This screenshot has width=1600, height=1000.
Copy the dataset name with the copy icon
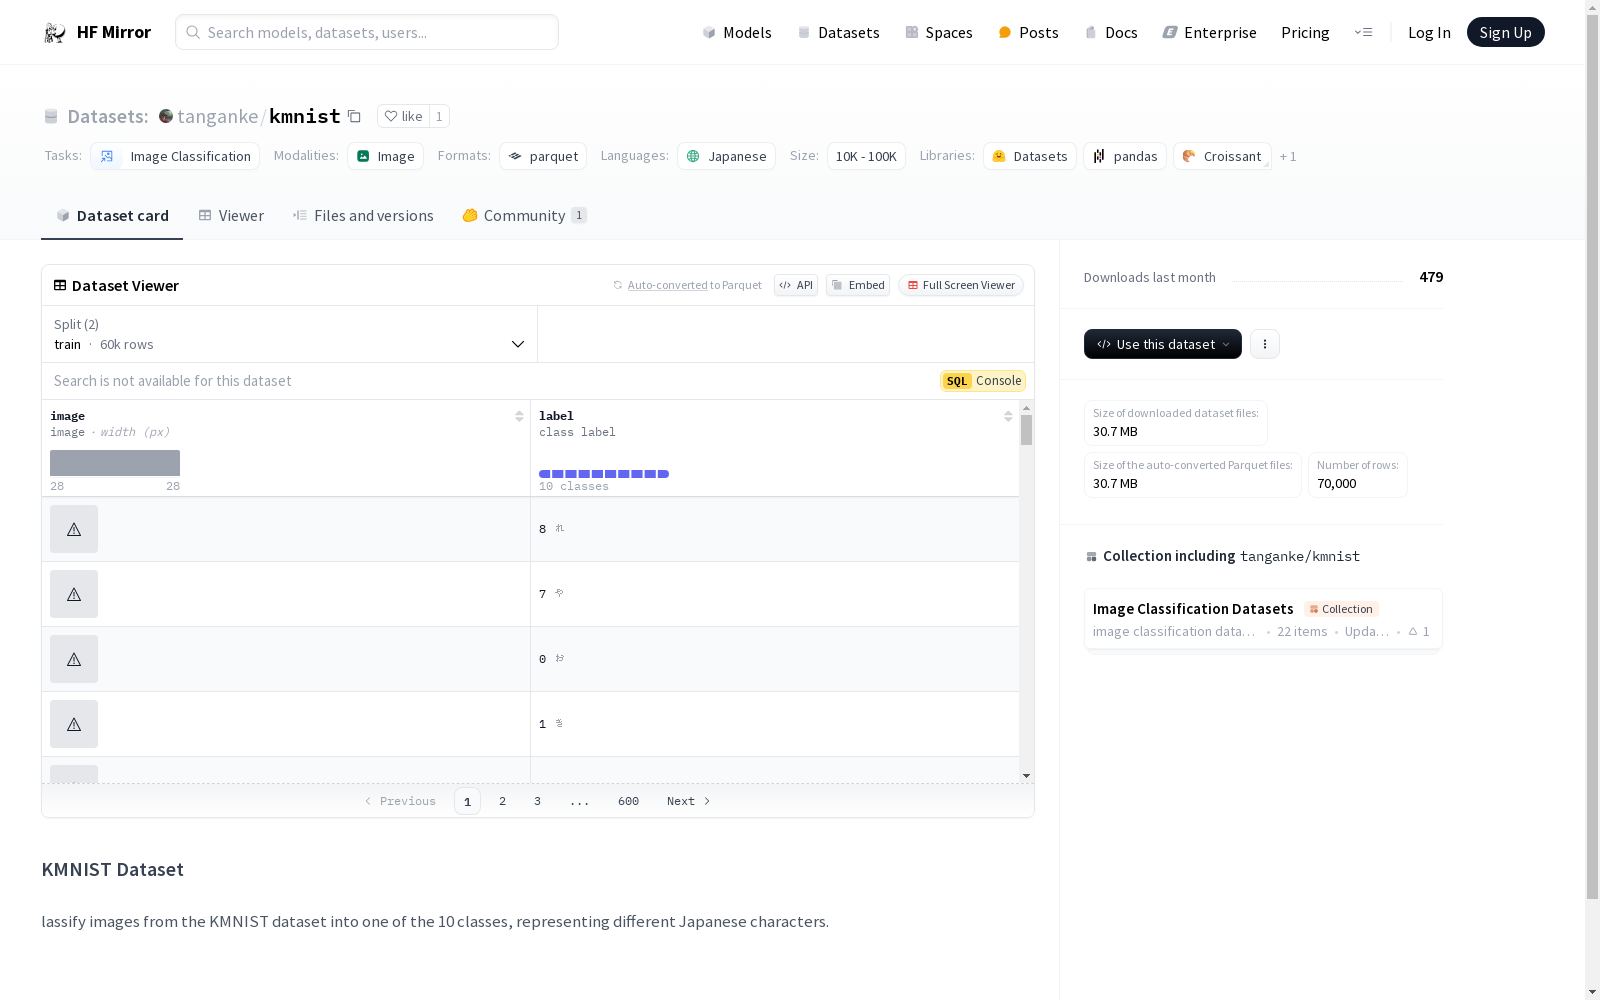[x=354, y=117]
